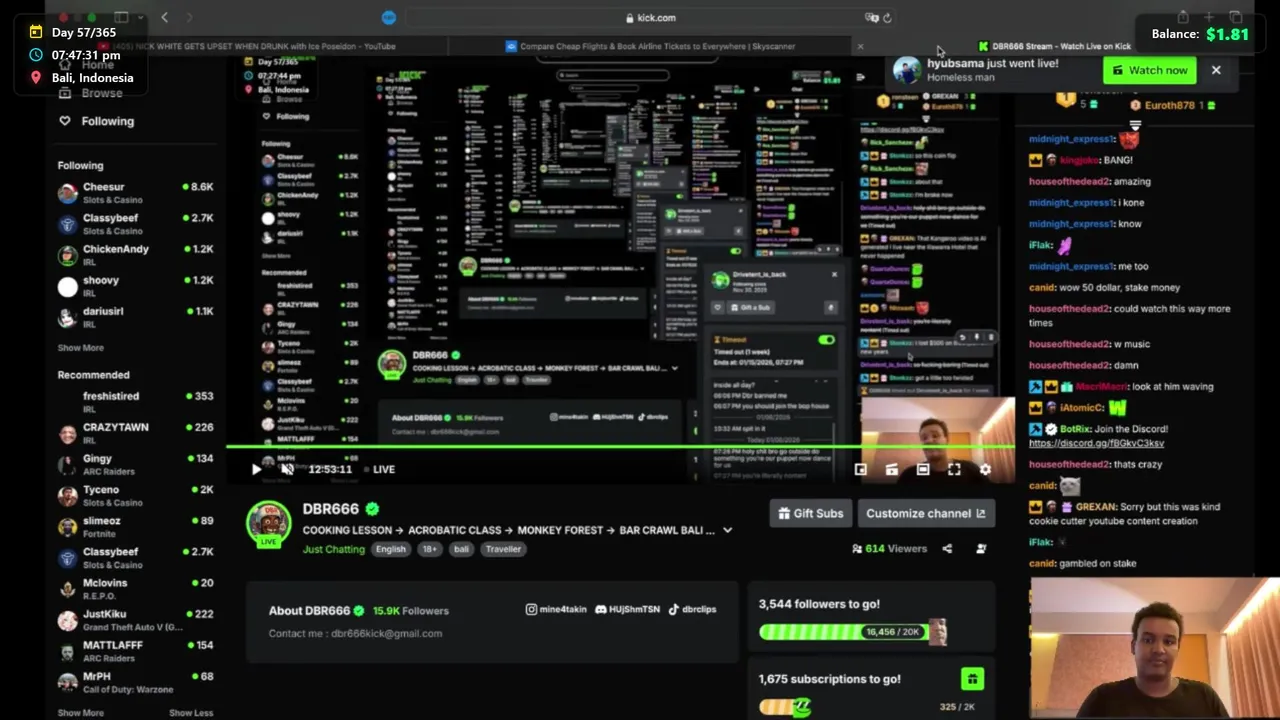Switch to theater mode icon
This screenshot has height=720, width=1280.
923,469
